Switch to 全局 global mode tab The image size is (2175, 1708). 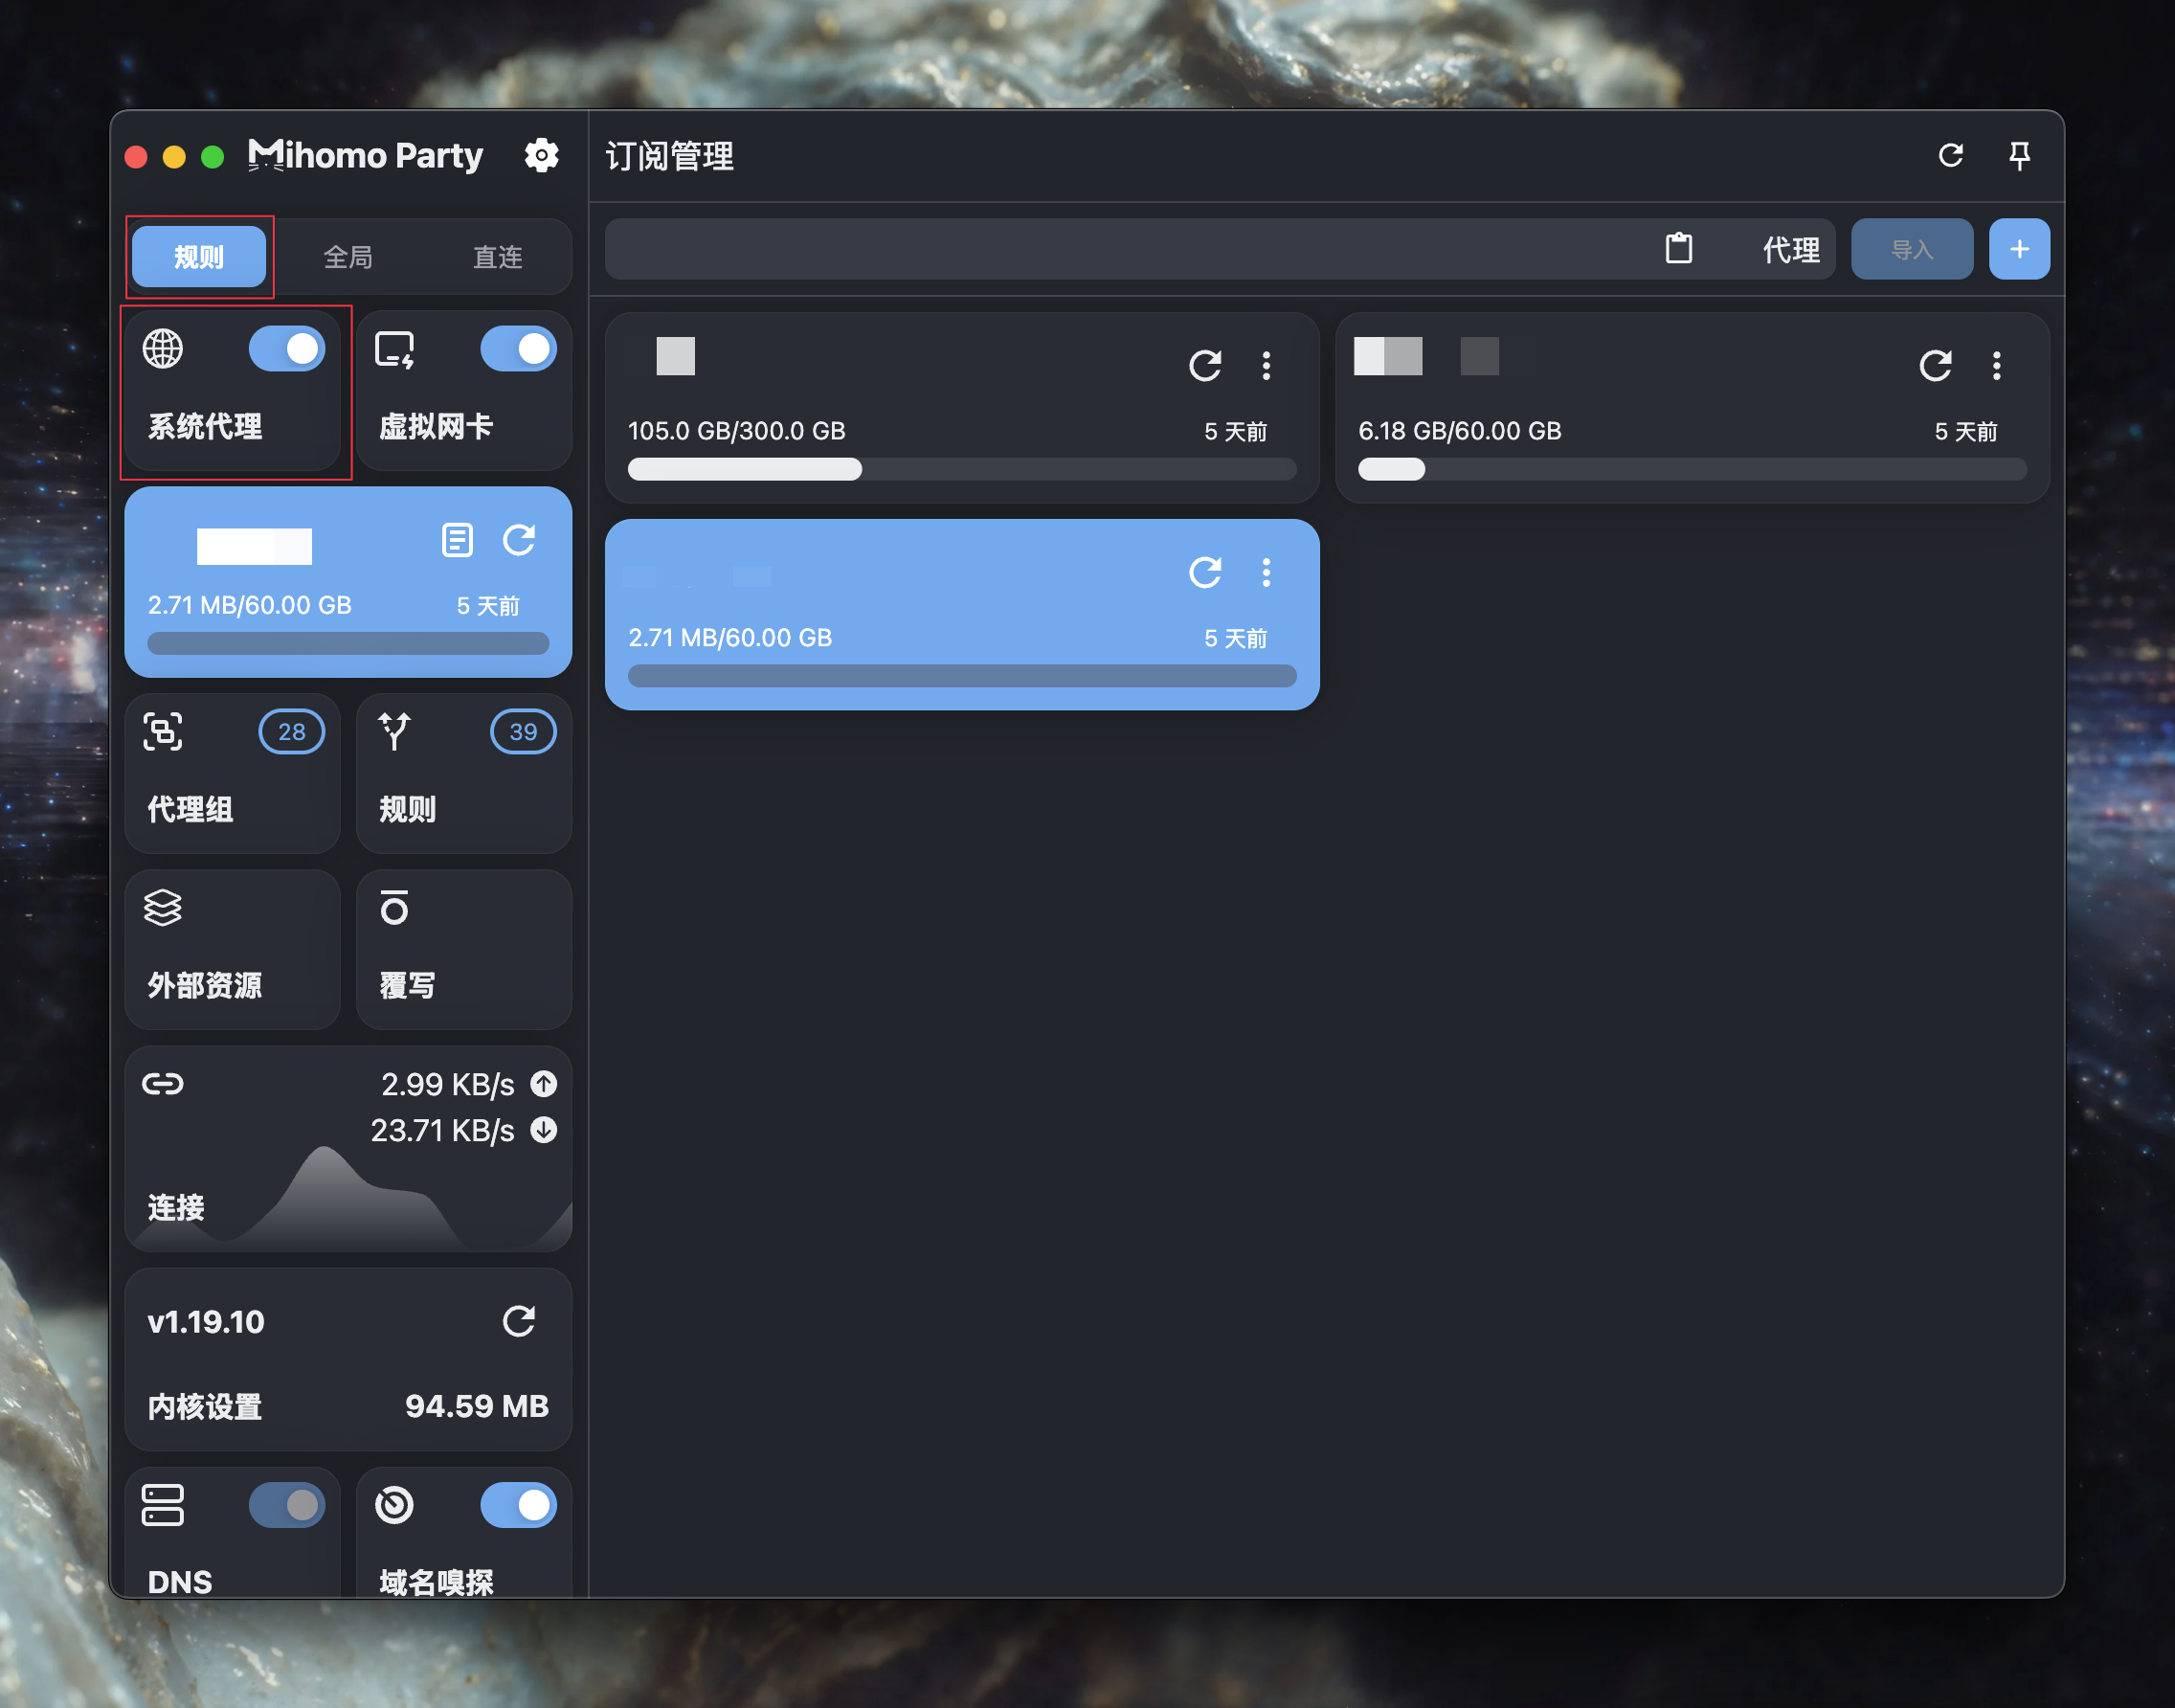(x=348, y=257)
